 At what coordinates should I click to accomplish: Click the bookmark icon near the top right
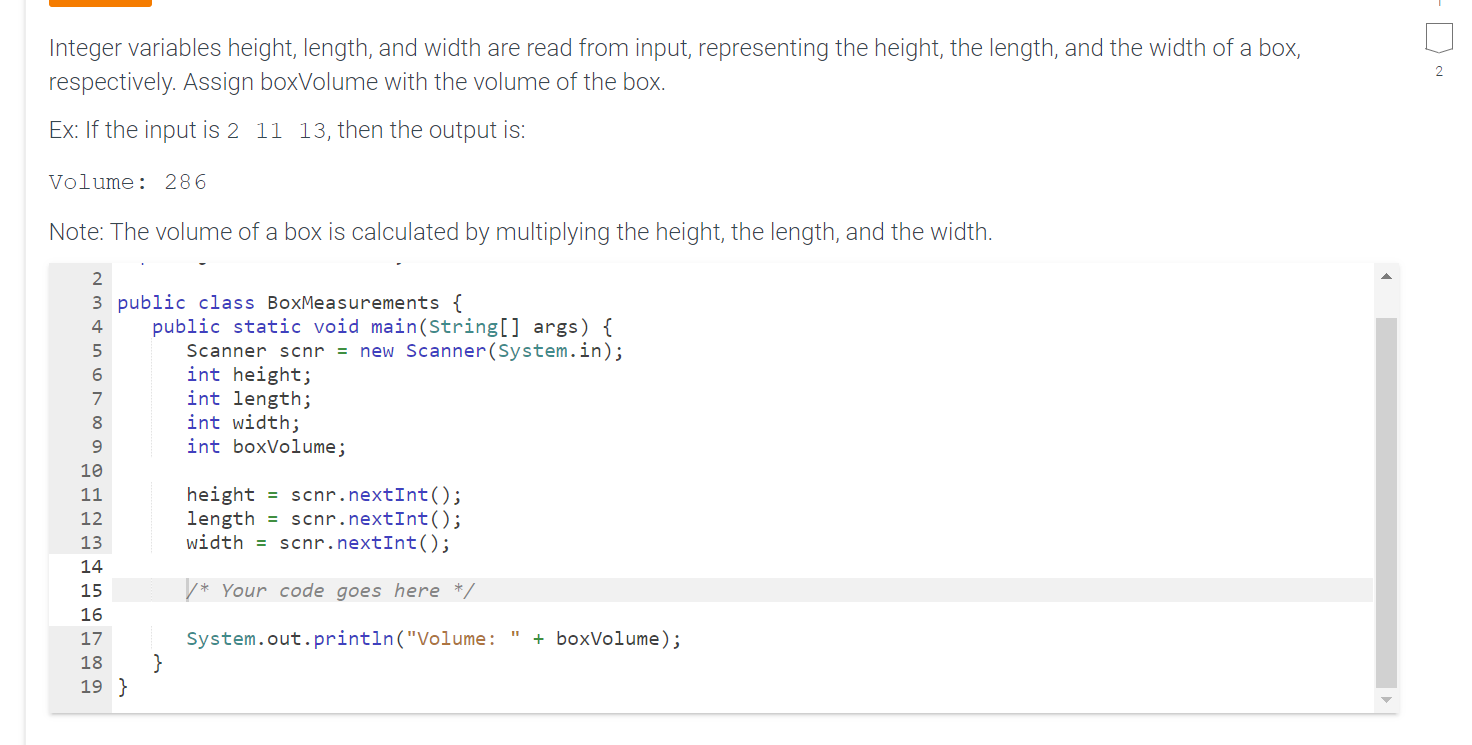coord(1438,38)
